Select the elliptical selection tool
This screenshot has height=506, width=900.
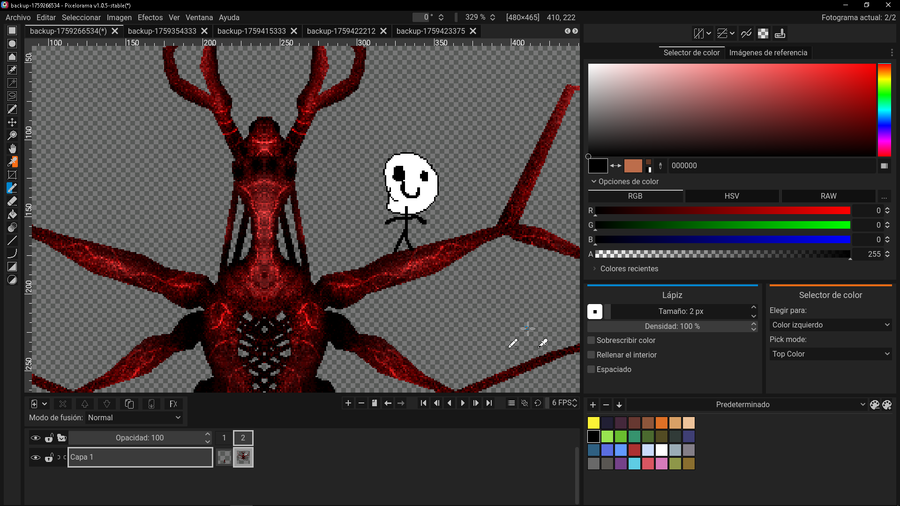(12, 44)
